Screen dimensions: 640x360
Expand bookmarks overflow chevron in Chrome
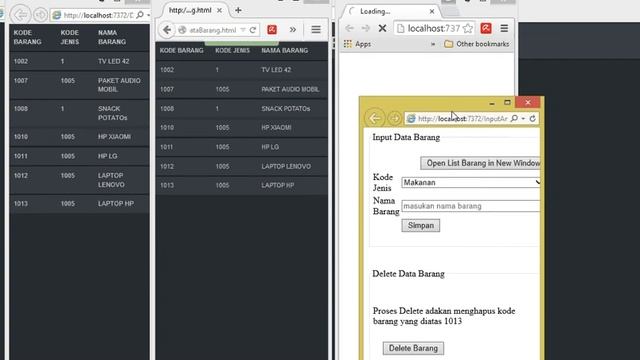(433, 44)
